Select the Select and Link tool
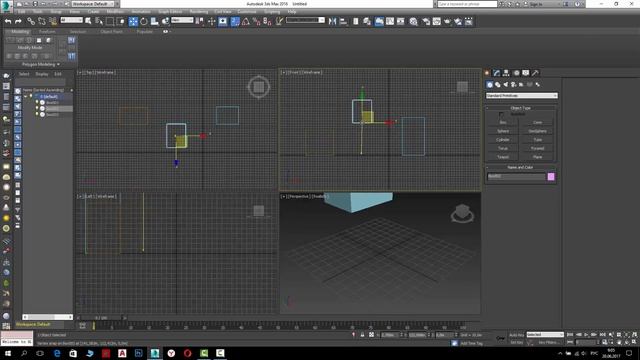The width and height of the screenshot is (640, 360). click(31, 21)
